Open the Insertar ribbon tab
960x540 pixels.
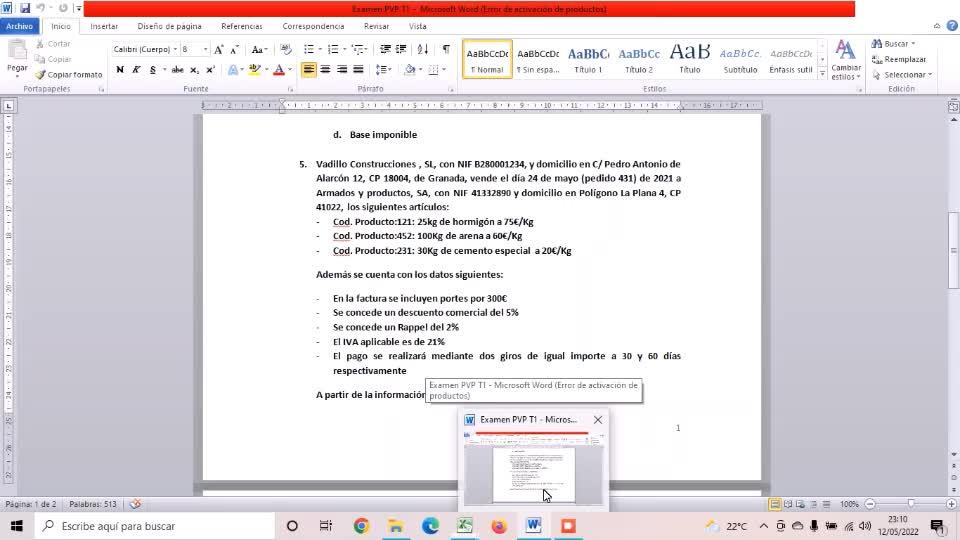pyautogui.click(x=104, y=26)
